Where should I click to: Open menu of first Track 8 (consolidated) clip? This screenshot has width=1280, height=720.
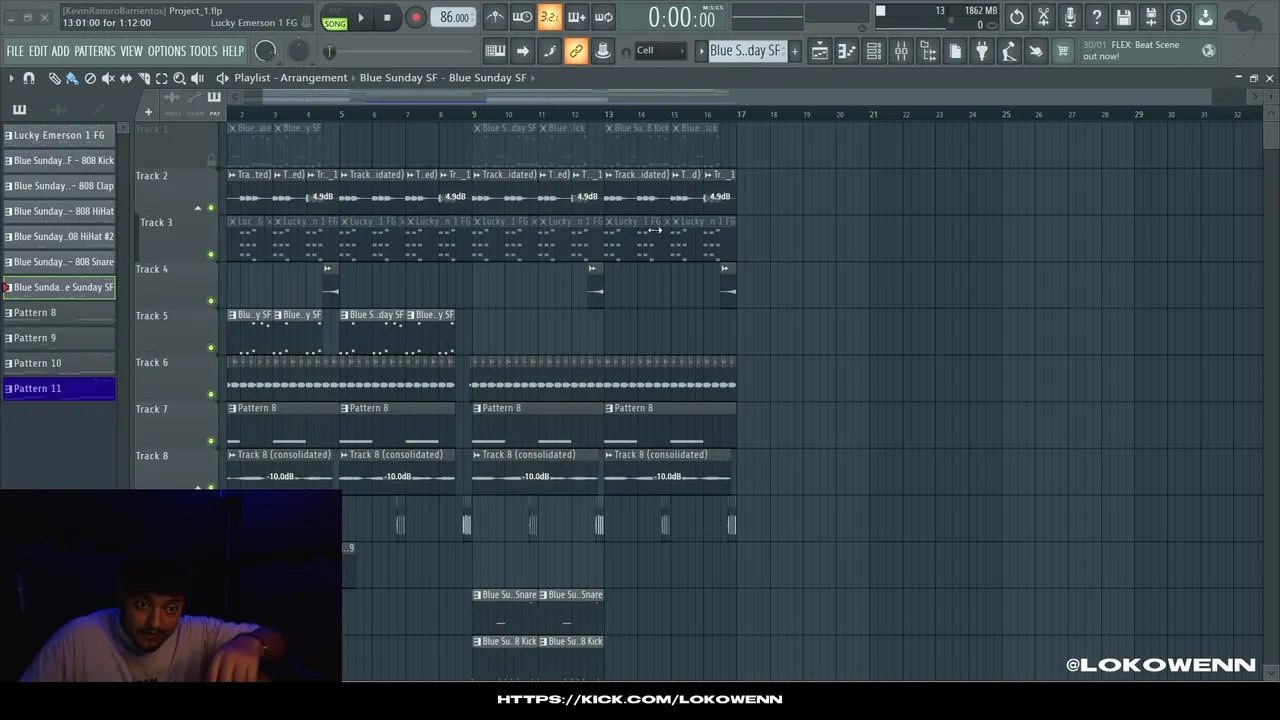pyautogui.click(x=233, y=455)
